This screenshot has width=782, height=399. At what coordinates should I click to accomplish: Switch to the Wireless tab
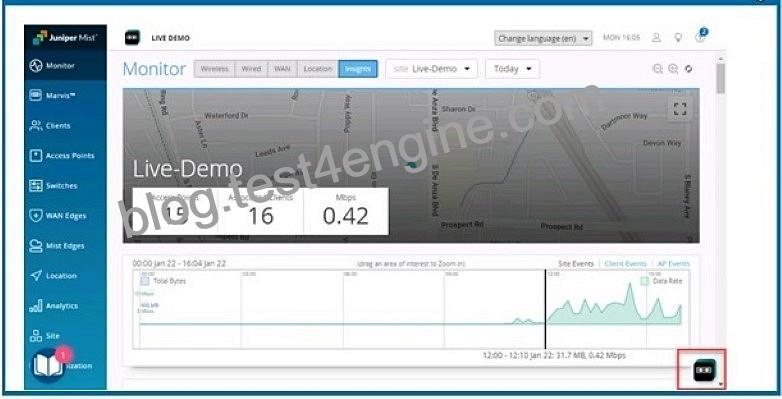214,69
